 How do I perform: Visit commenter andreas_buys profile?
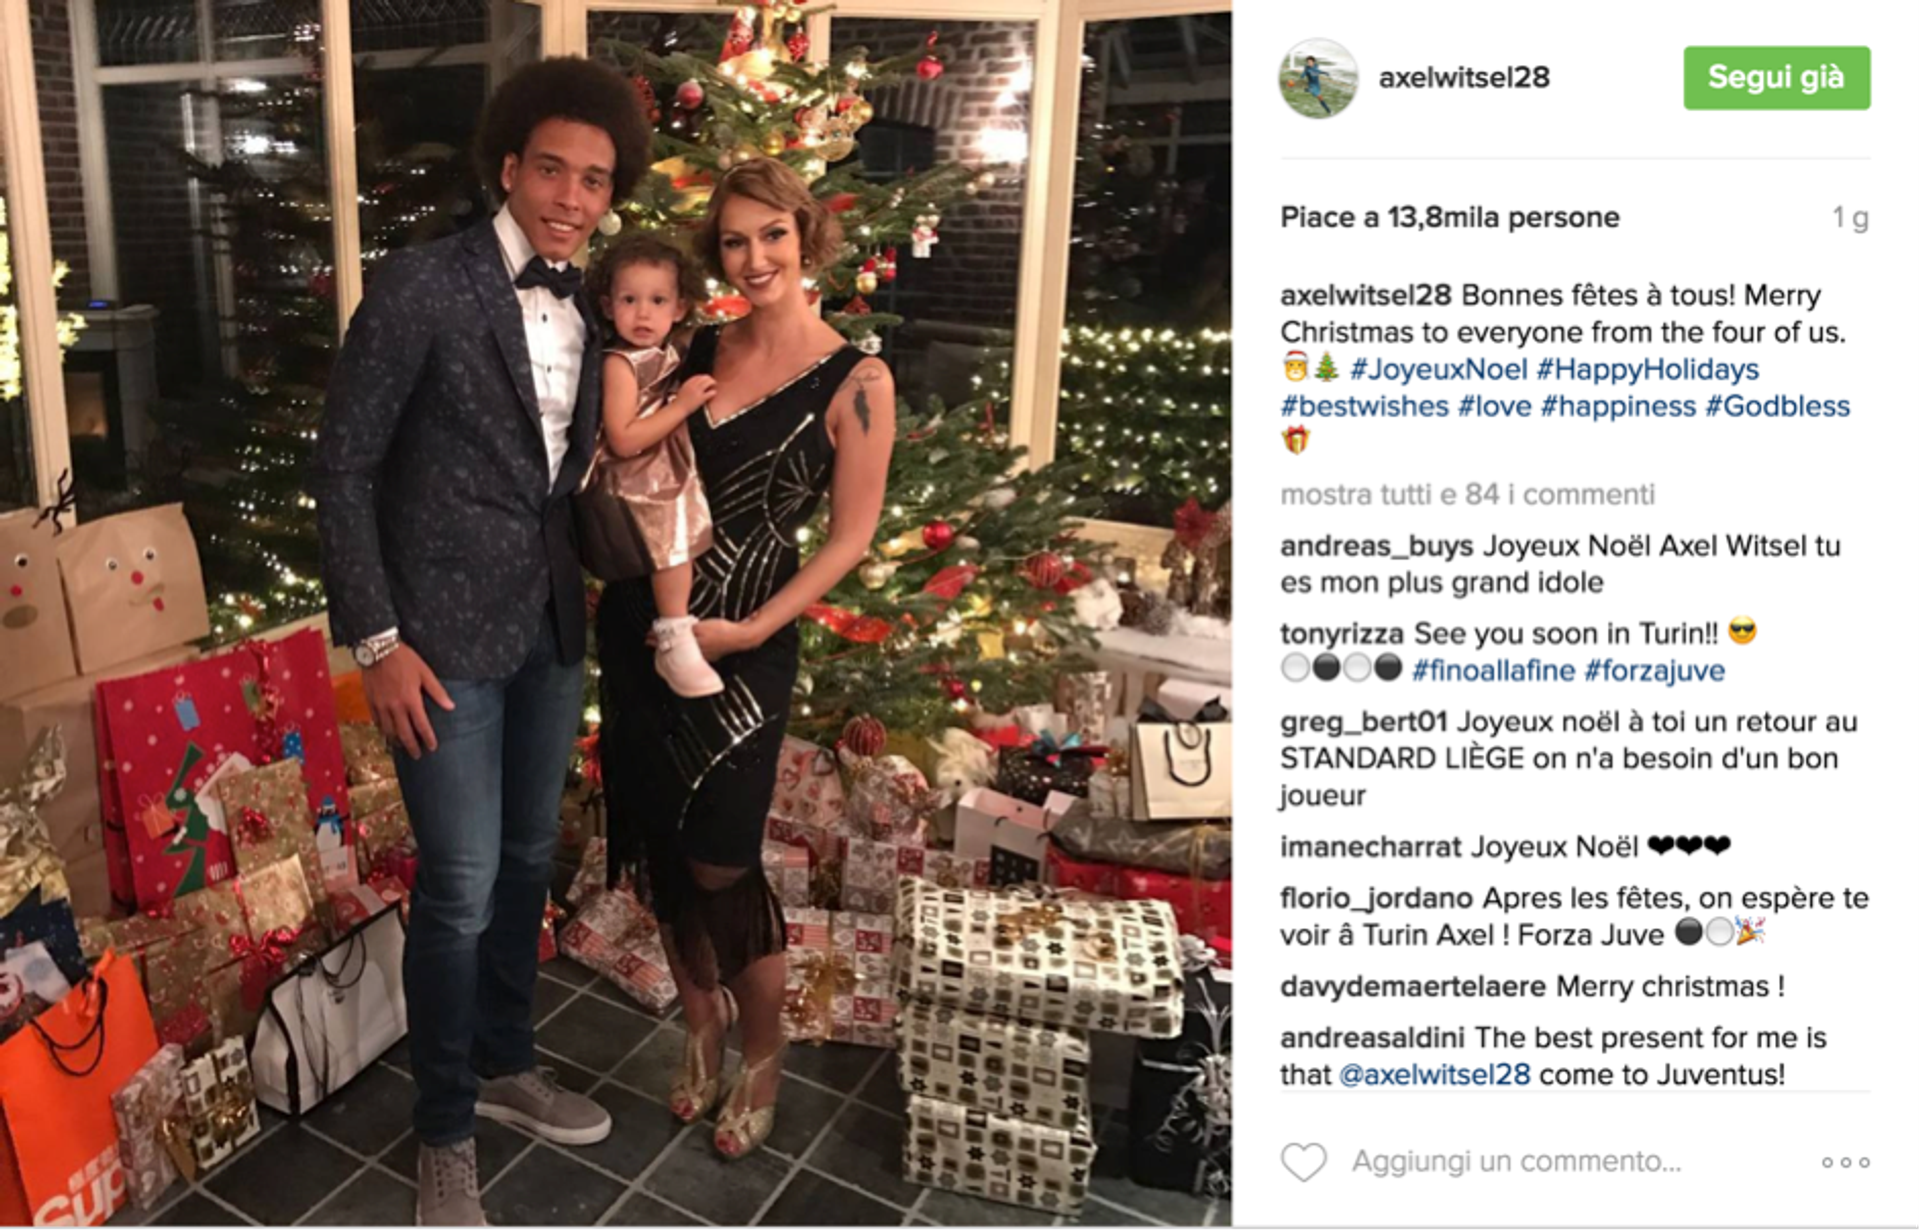pyautogui.click(x=1377, y=546)
